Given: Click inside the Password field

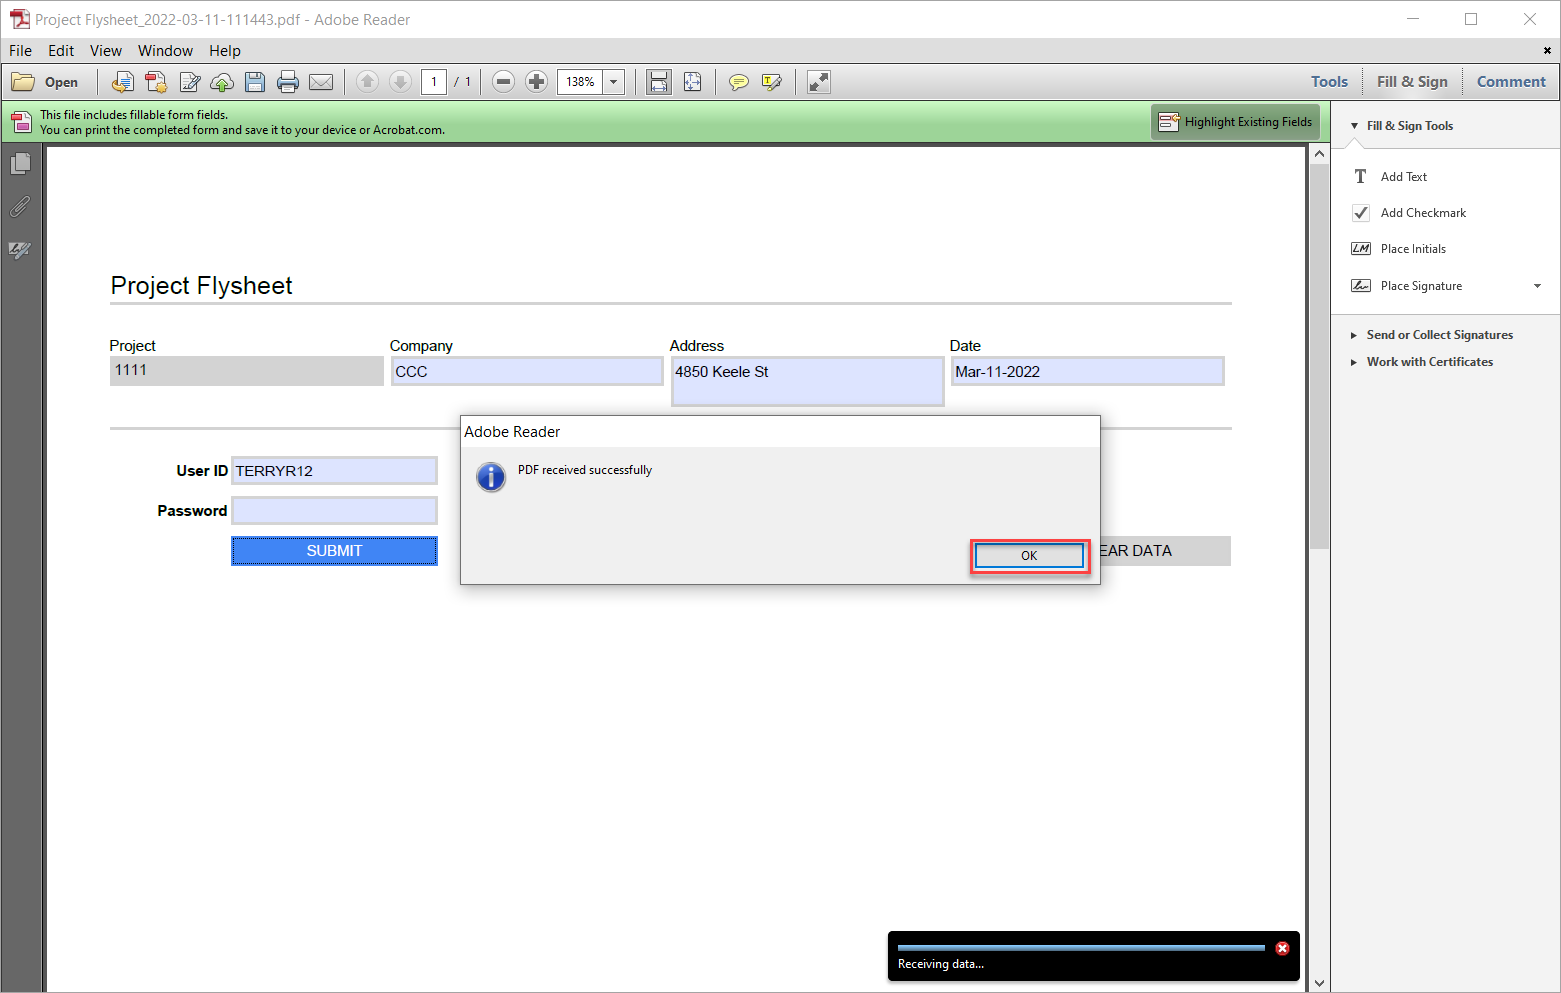Looking at the screenshot, I should click(334, 510).
